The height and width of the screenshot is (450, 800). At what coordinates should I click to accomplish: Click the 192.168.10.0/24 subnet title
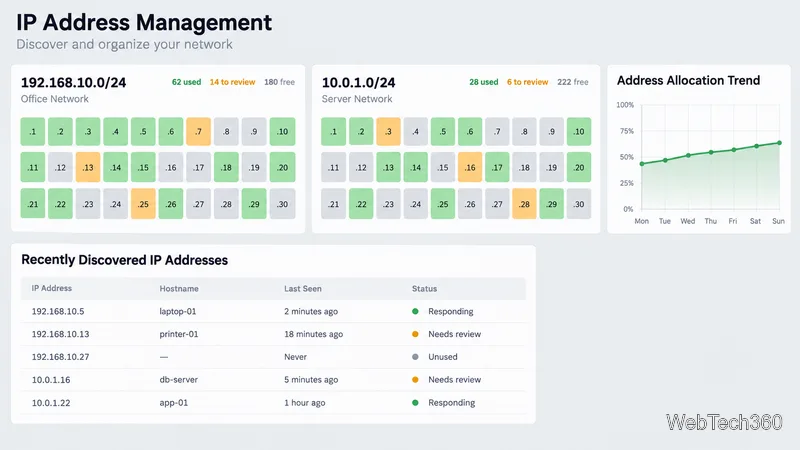[x=73, y=83]
